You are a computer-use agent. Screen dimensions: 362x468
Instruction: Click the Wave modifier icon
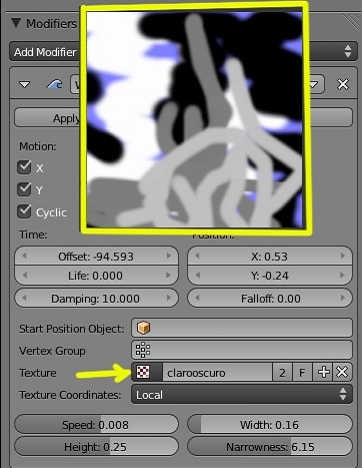click(x=54, y=84)
